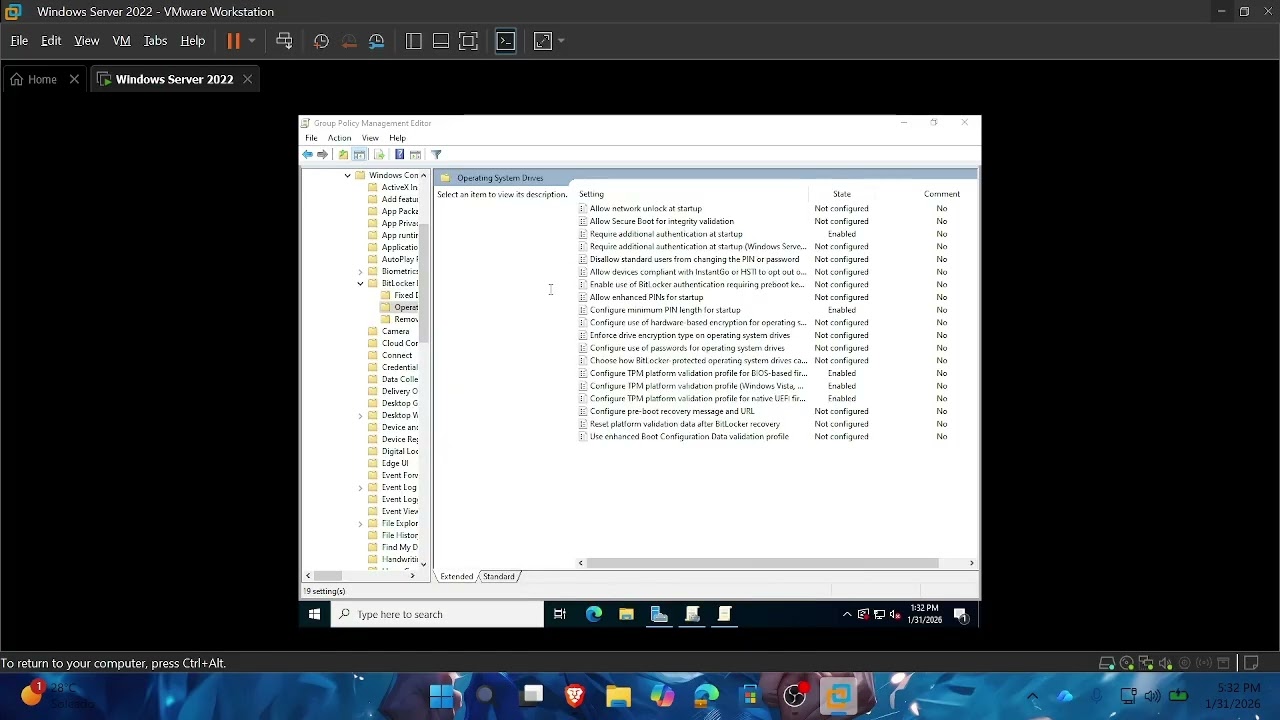
Task: Select 'Allow Secure Boot for integrity validation'
Action: (x=662, y=222)
